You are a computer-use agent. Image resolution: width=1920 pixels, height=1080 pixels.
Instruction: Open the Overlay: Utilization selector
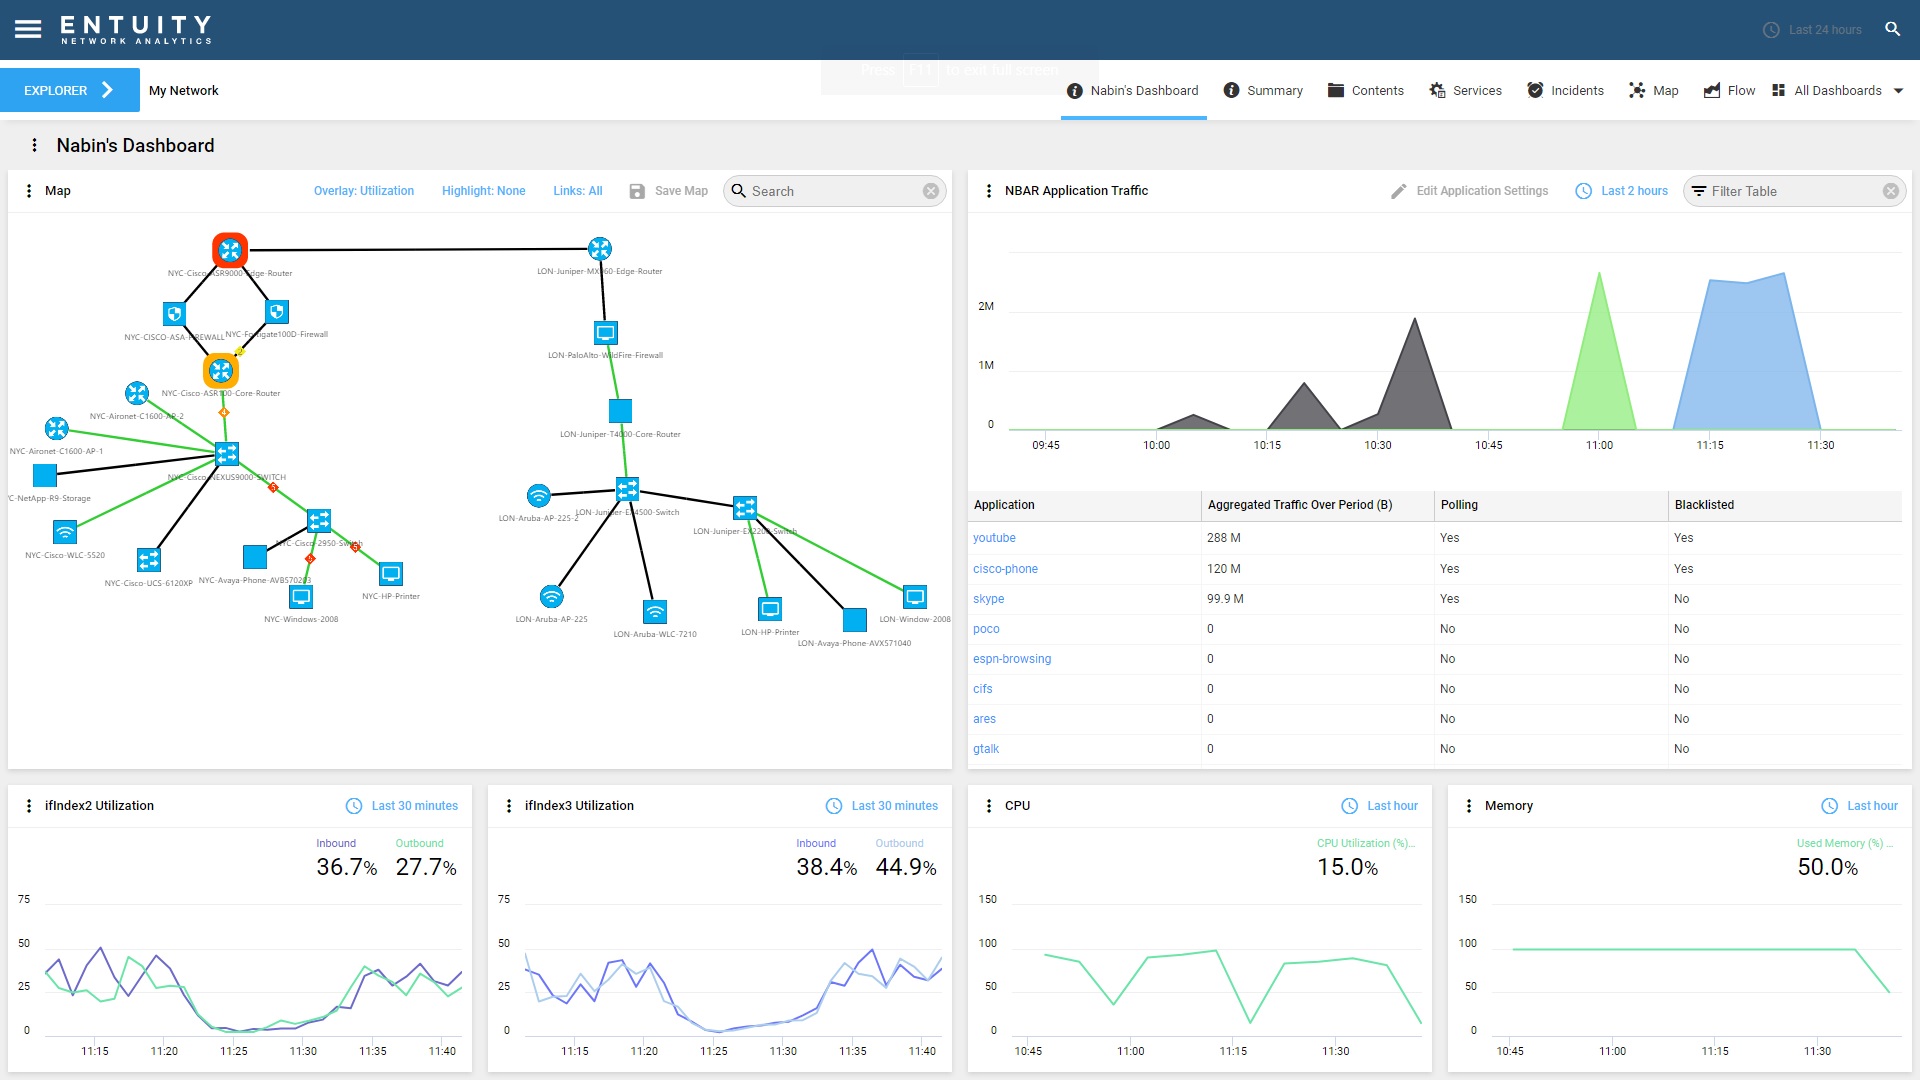point(363,191)
